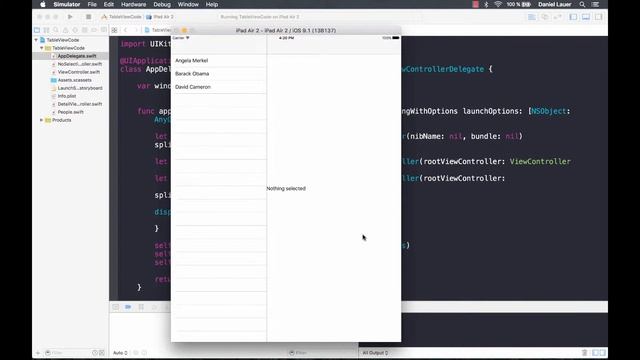Click the Bluetooth menu bar icon

[x=486, y=4]
